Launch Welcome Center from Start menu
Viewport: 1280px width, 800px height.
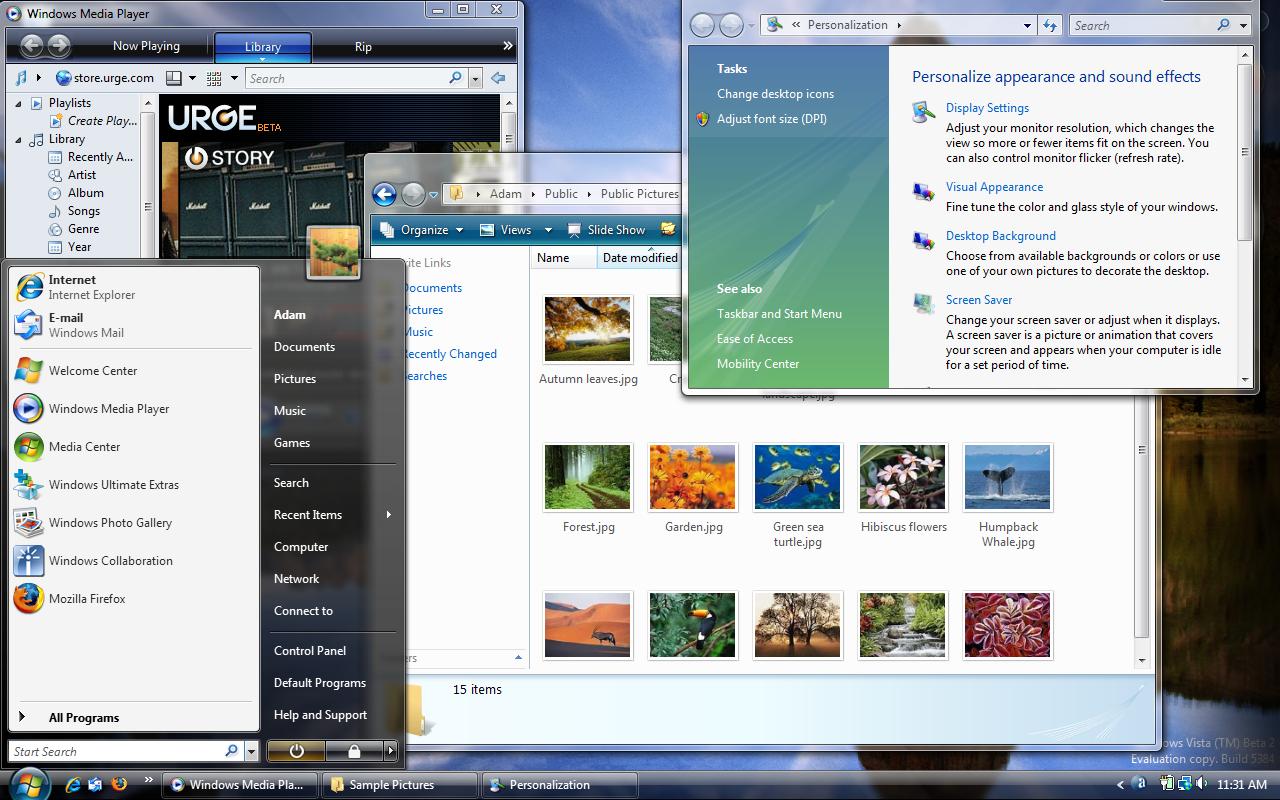tap(134, 371)
